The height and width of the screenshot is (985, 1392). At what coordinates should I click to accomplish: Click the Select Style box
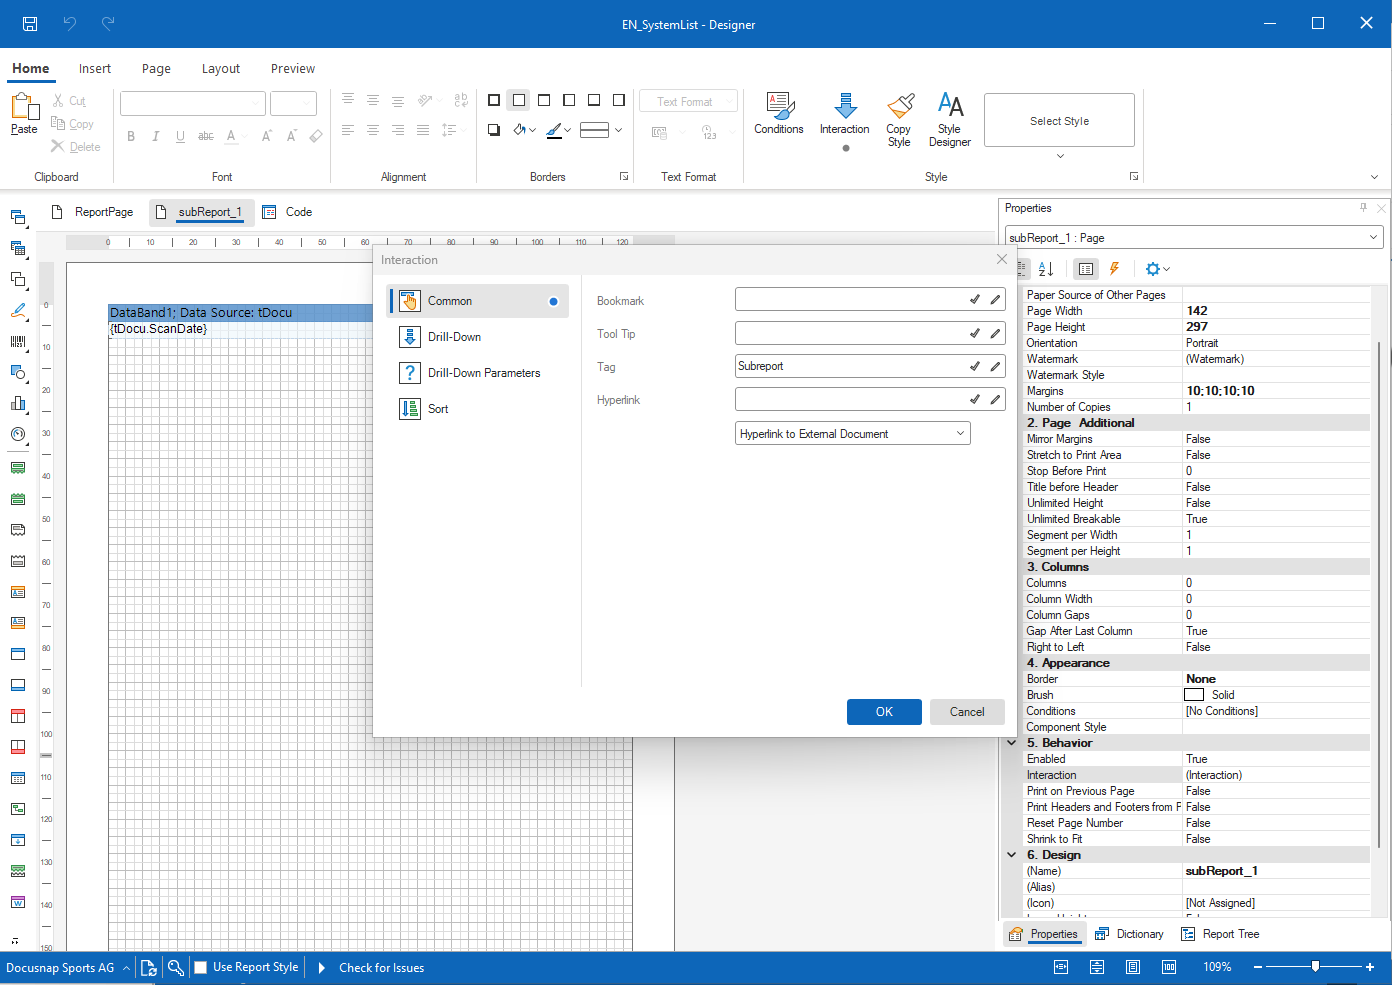(x=1059, y=121)
